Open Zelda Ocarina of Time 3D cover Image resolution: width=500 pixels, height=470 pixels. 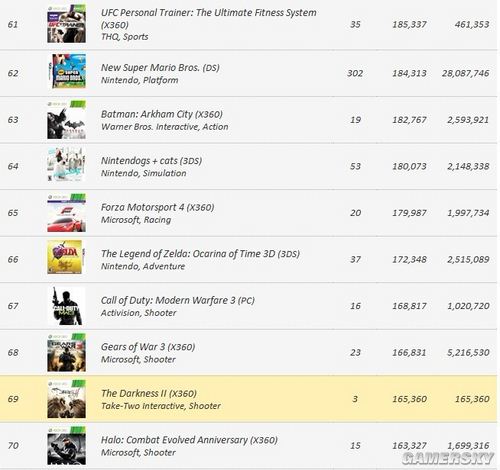click(65, 257)
